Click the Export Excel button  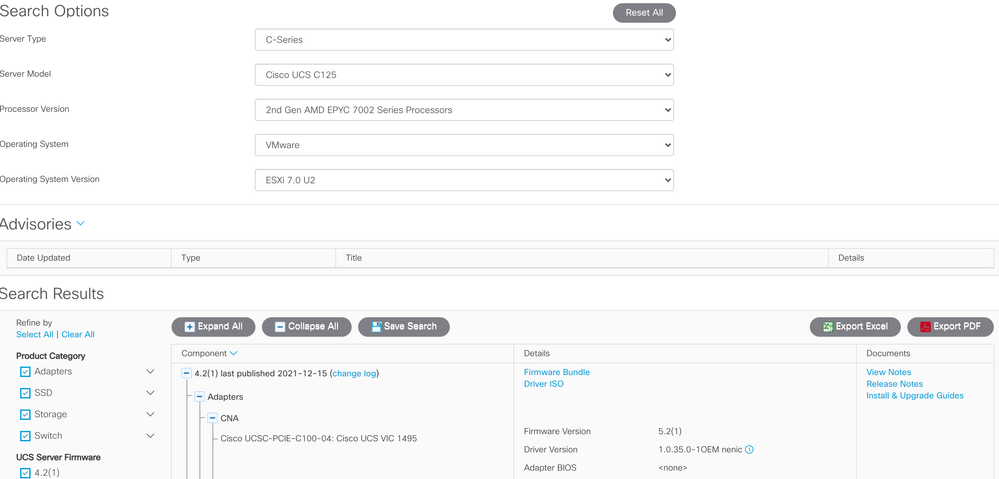point(855,327)
